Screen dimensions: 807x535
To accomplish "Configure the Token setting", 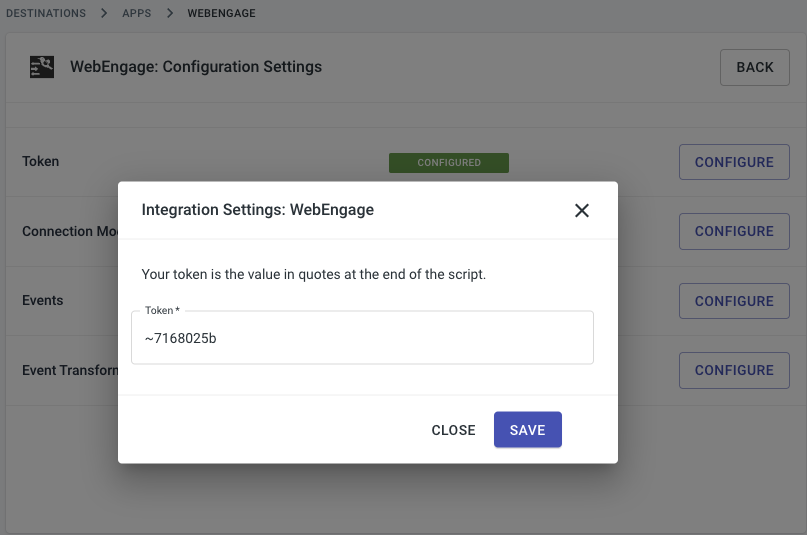I will (x=734, y=162).
